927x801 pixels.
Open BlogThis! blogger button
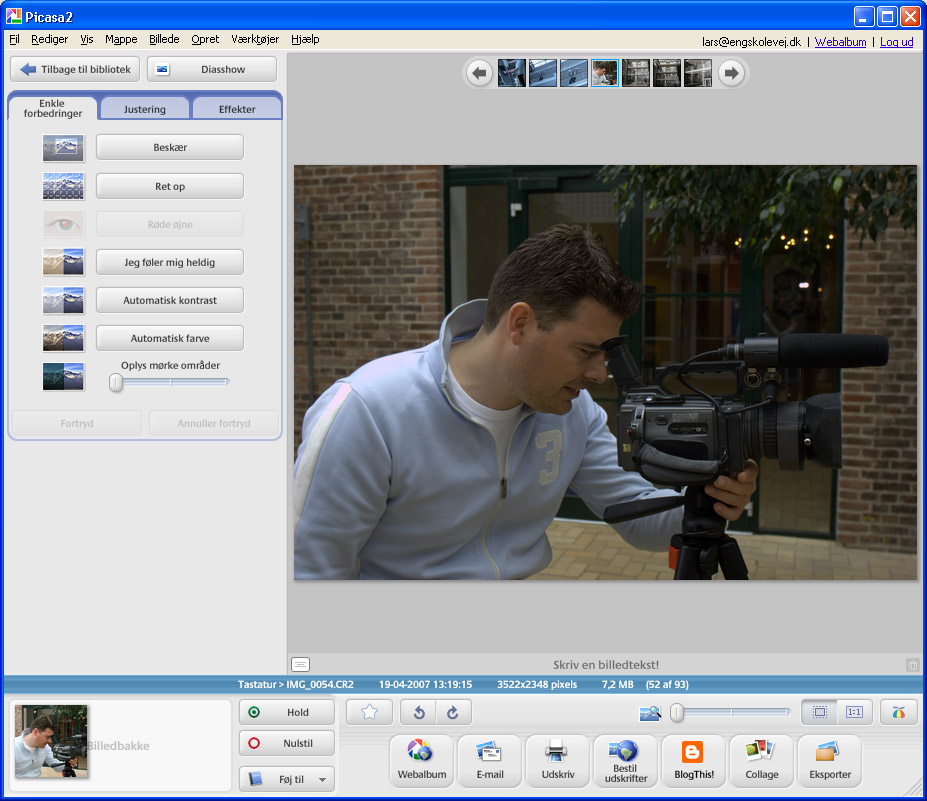coord(692,761)
